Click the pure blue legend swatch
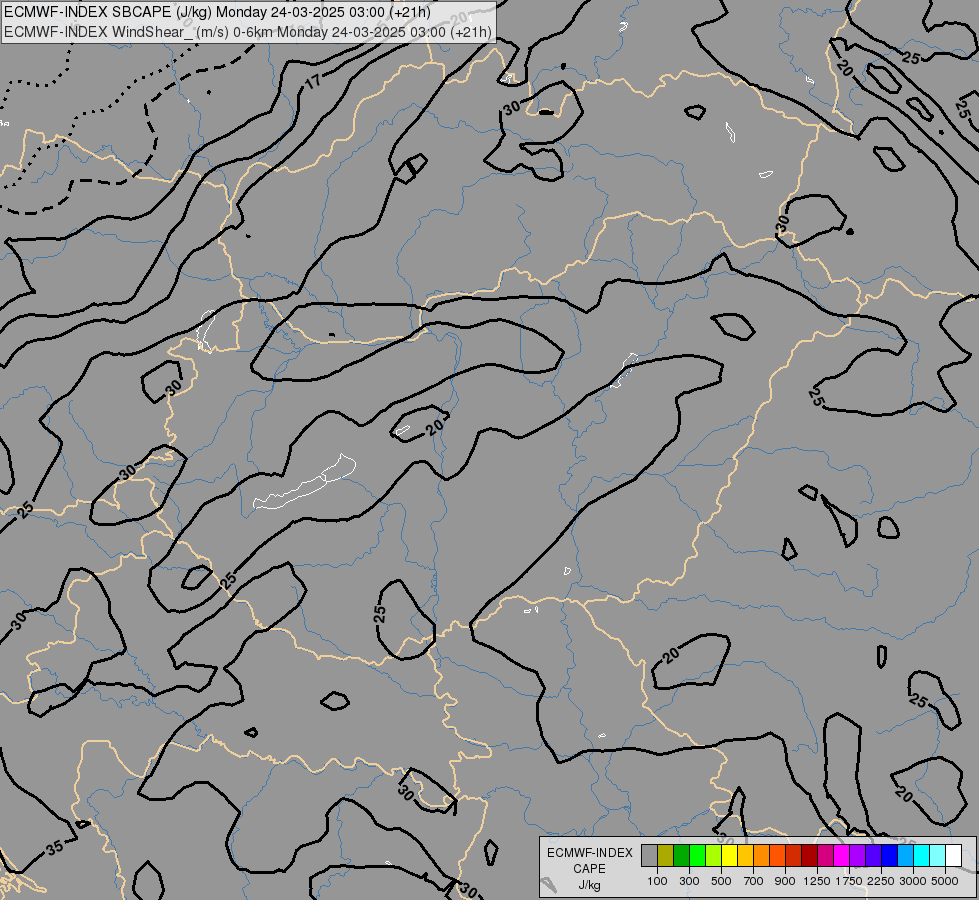This screenshot has height=900, width=979. pos(890,856)
